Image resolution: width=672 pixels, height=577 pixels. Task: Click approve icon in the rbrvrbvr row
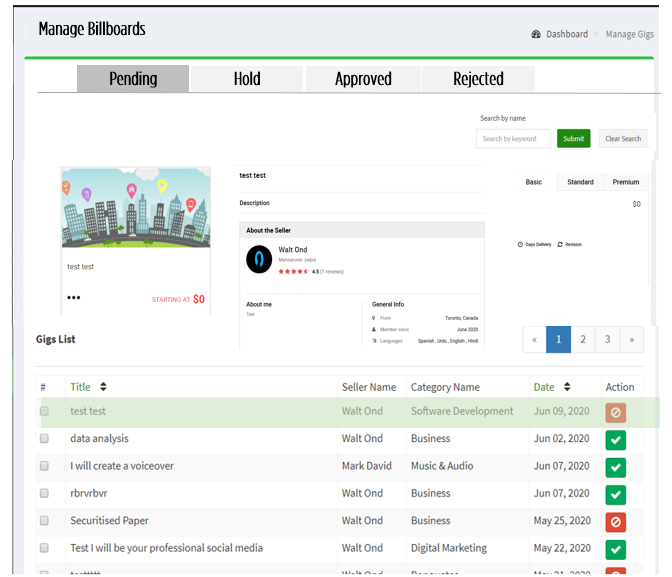[616, 494]
